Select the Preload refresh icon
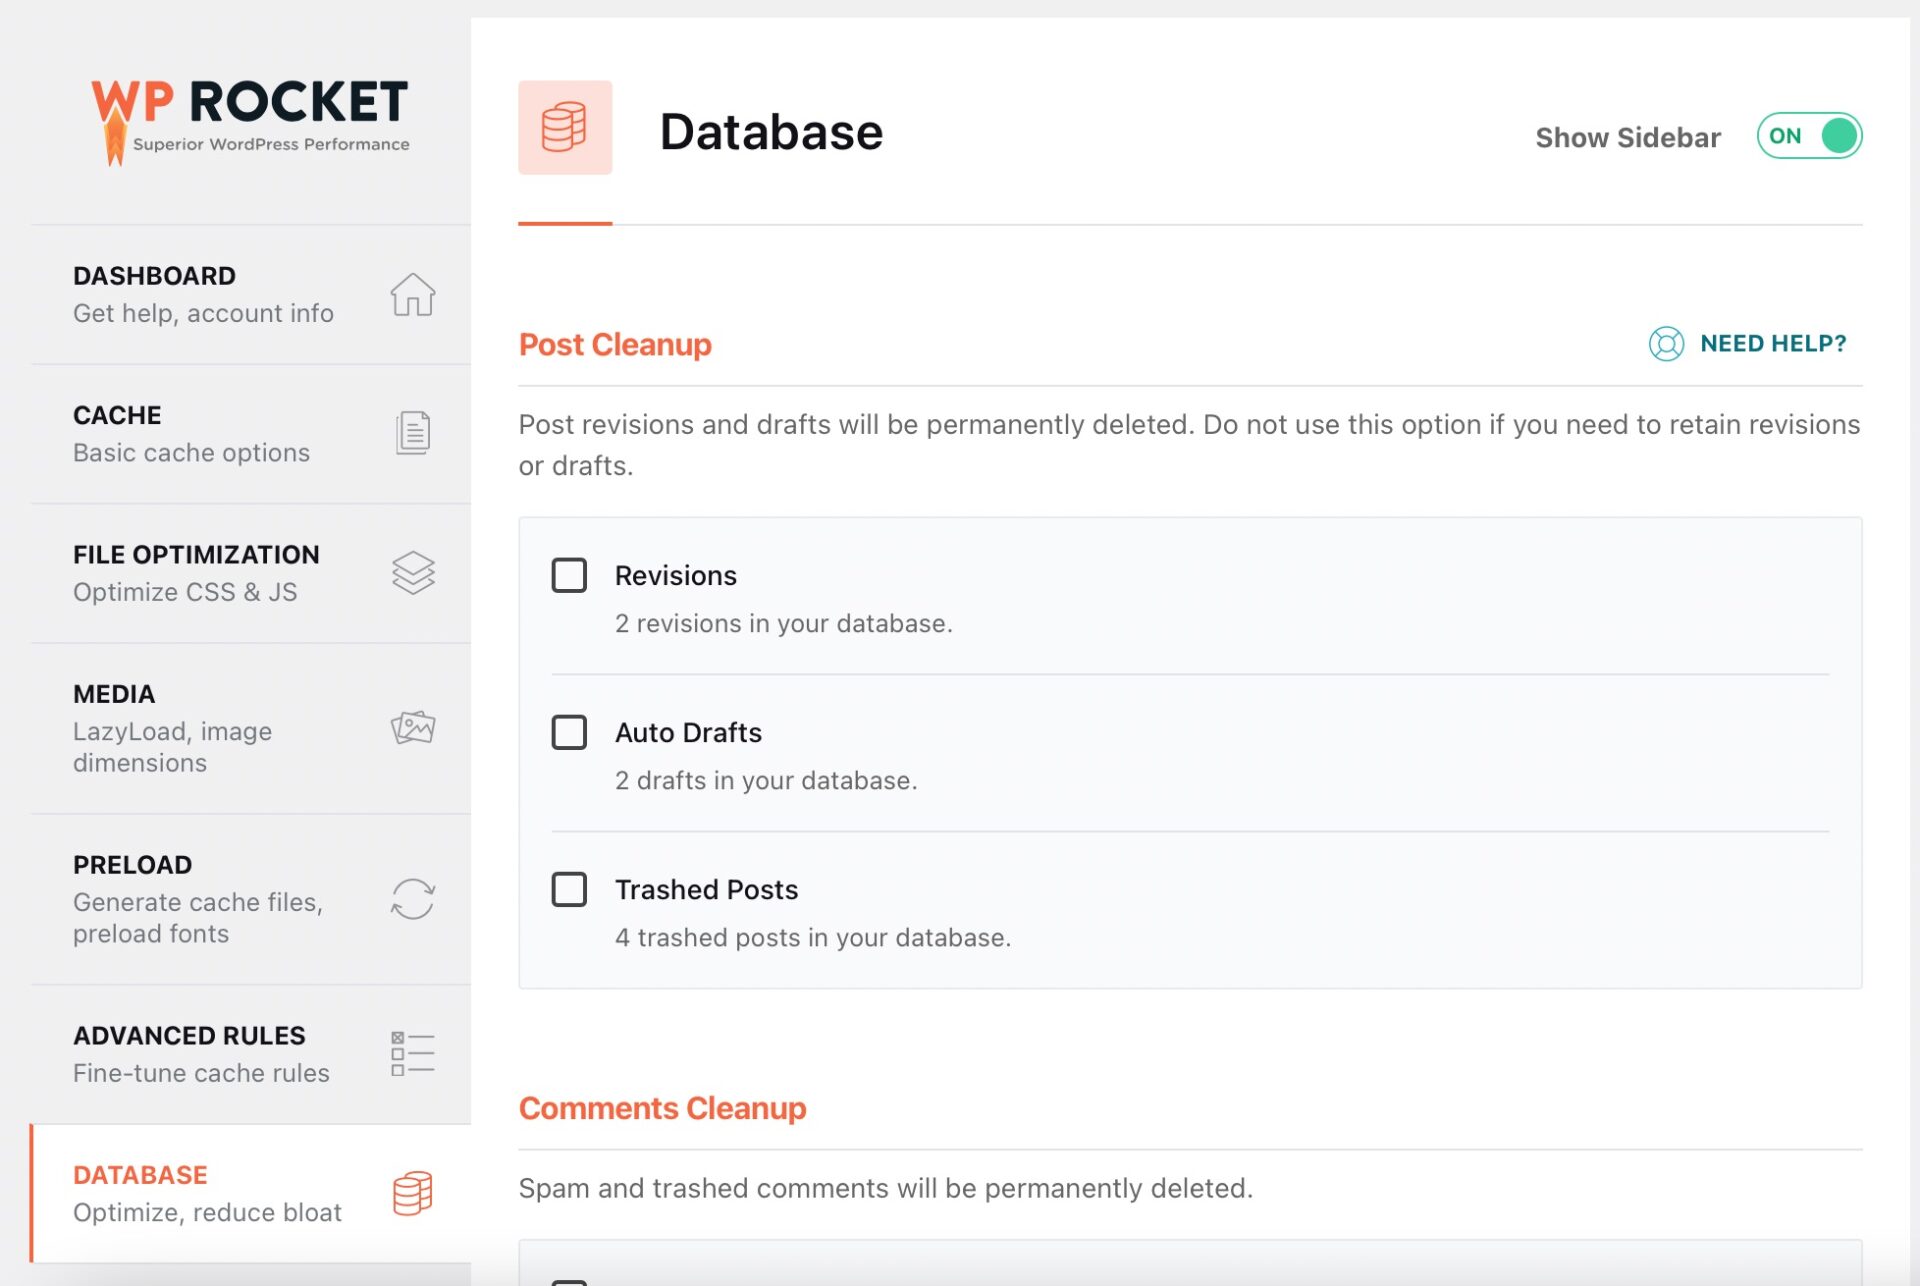The height and width of the screenshot is (1286, 1920). 412,898
